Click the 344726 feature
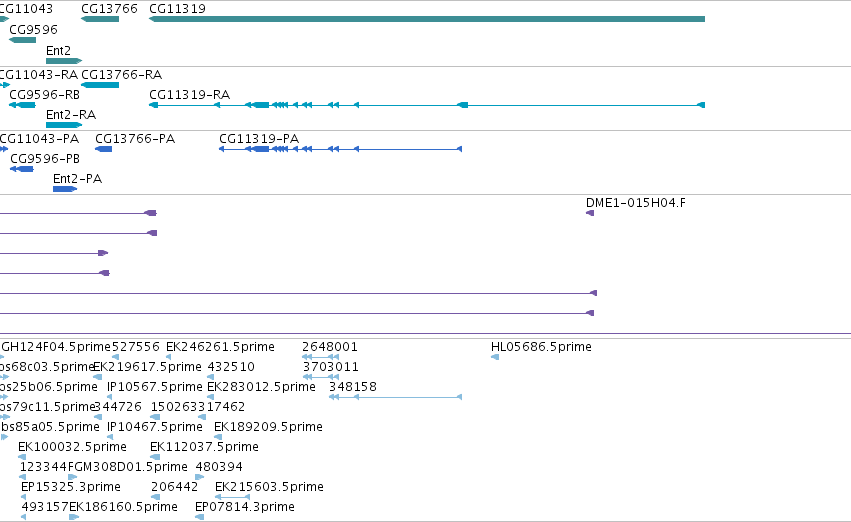The image size is (851, 522). click(x=98, y=417)
